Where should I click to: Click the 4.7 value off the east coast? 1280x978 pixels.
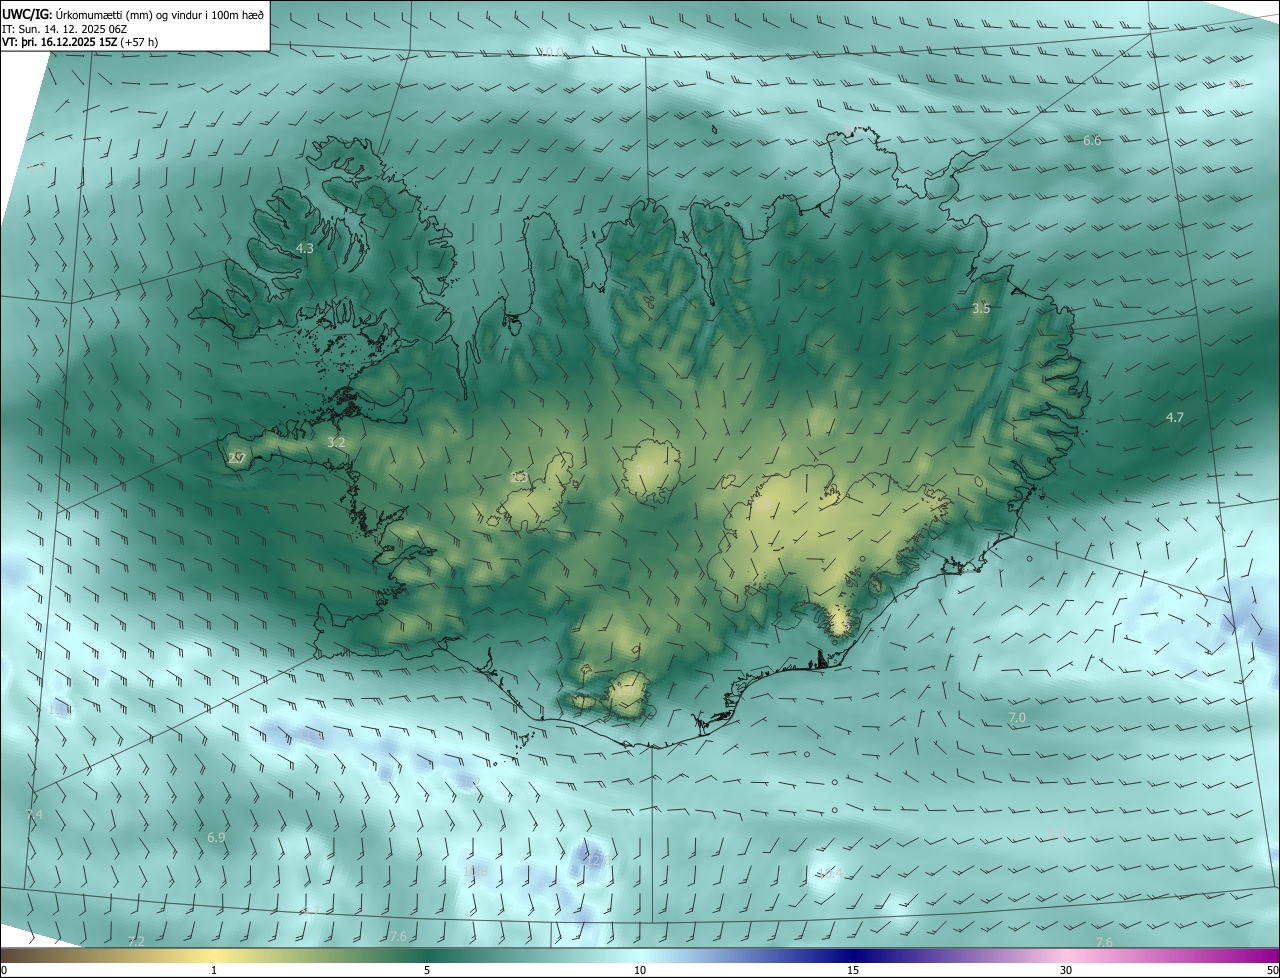(x=1175, y=417)
